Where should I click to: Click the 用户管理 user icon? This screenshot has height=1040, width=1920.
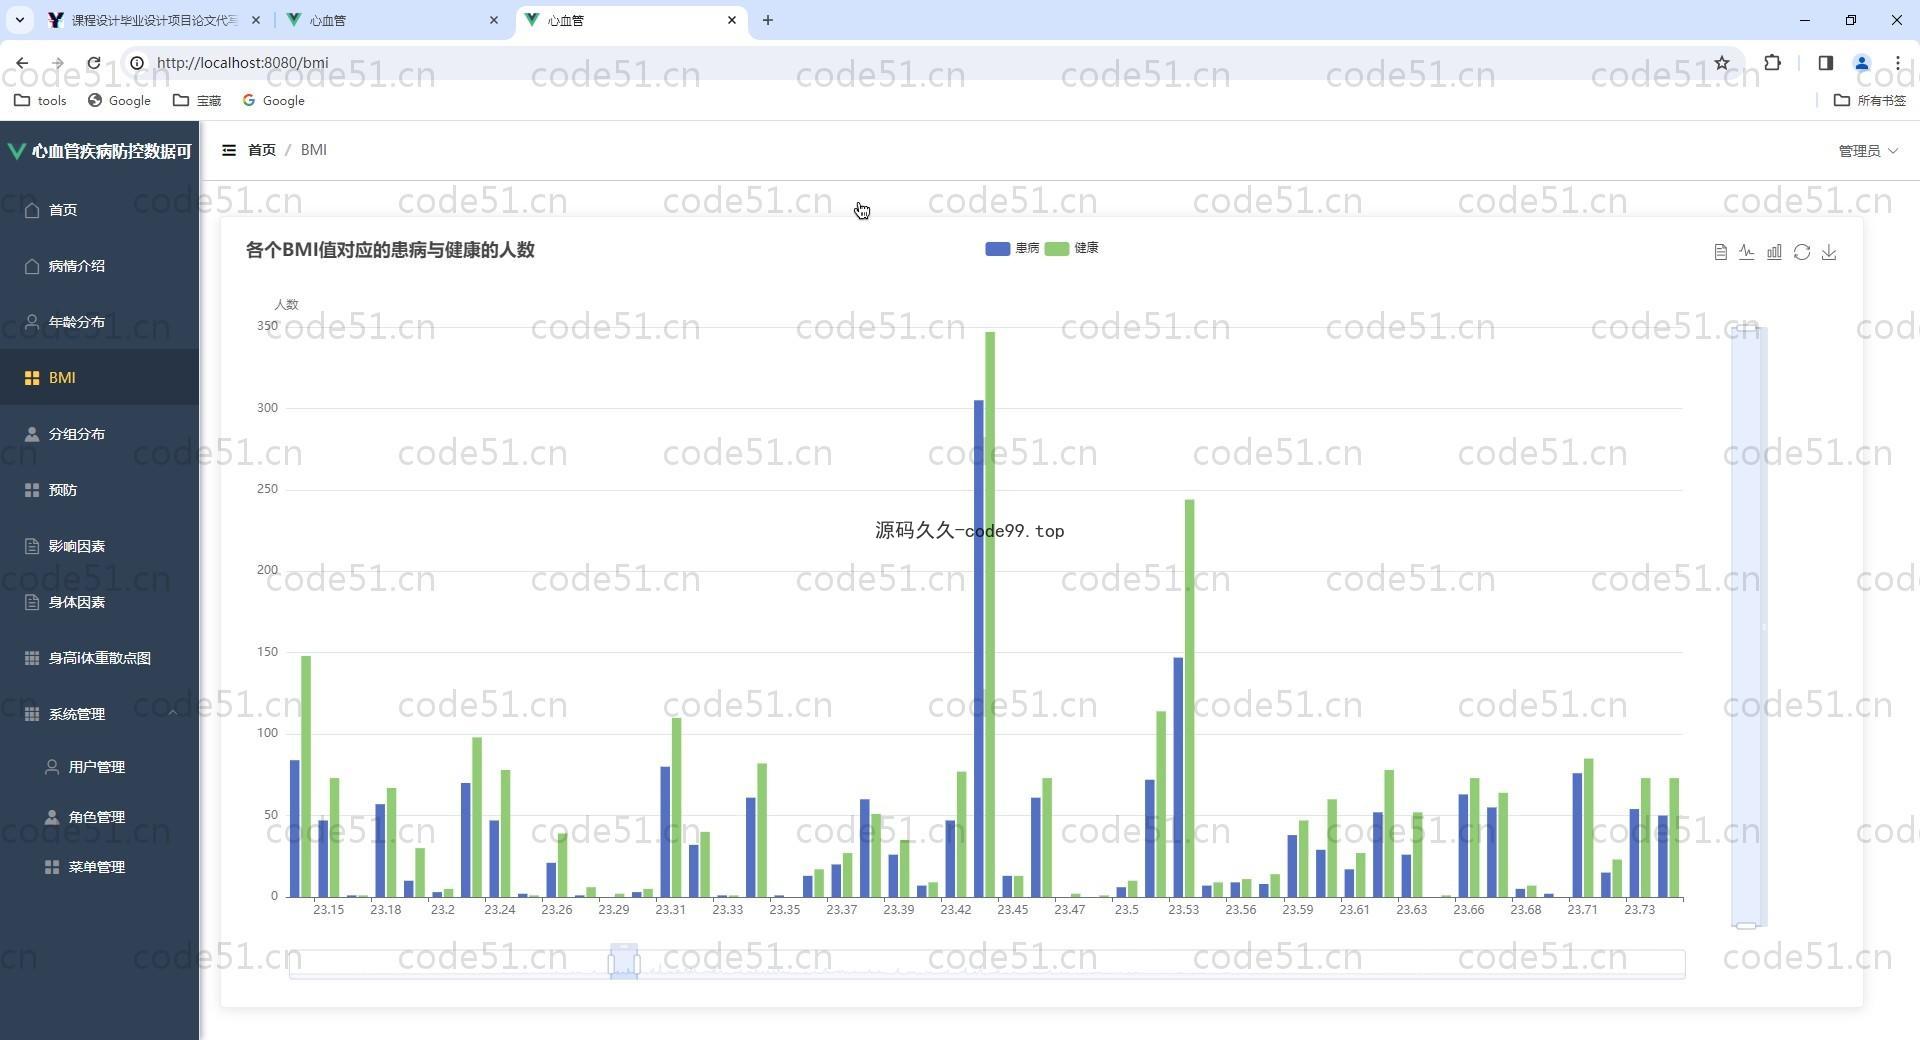coord(52,767)
